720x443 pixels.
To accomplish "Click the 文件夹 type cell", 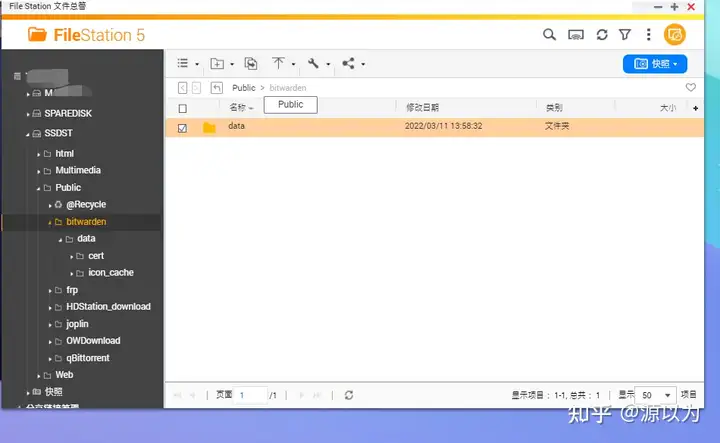I will point(557,126).
